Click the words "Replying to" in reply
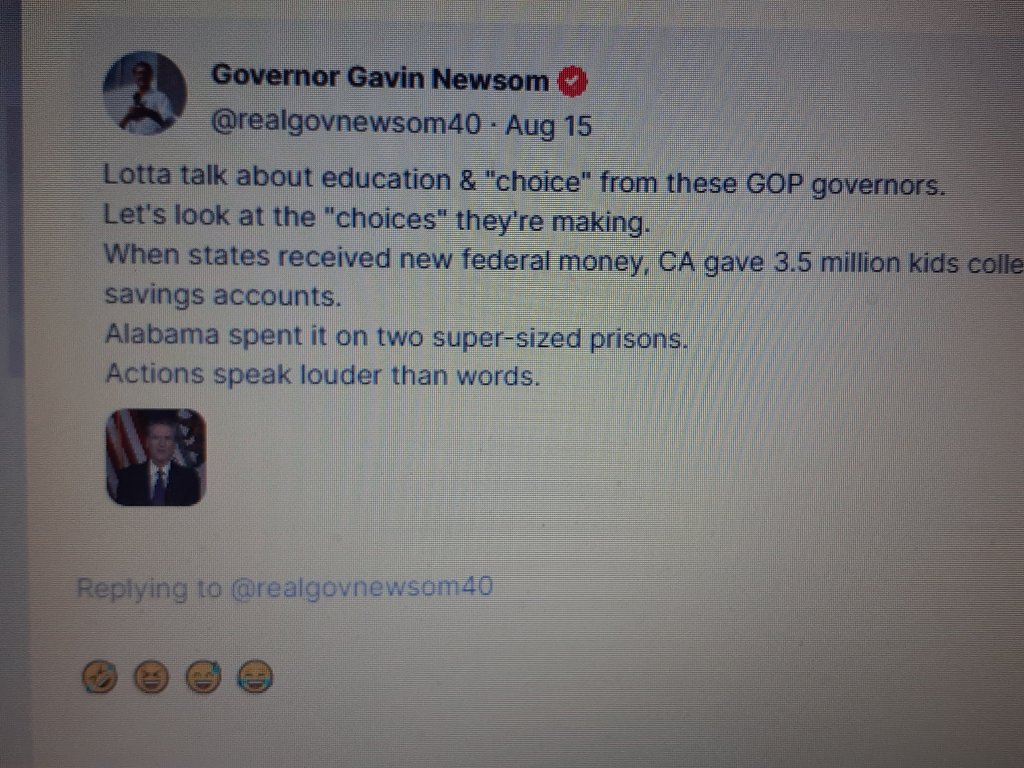1024x768 pixels. 150,588
